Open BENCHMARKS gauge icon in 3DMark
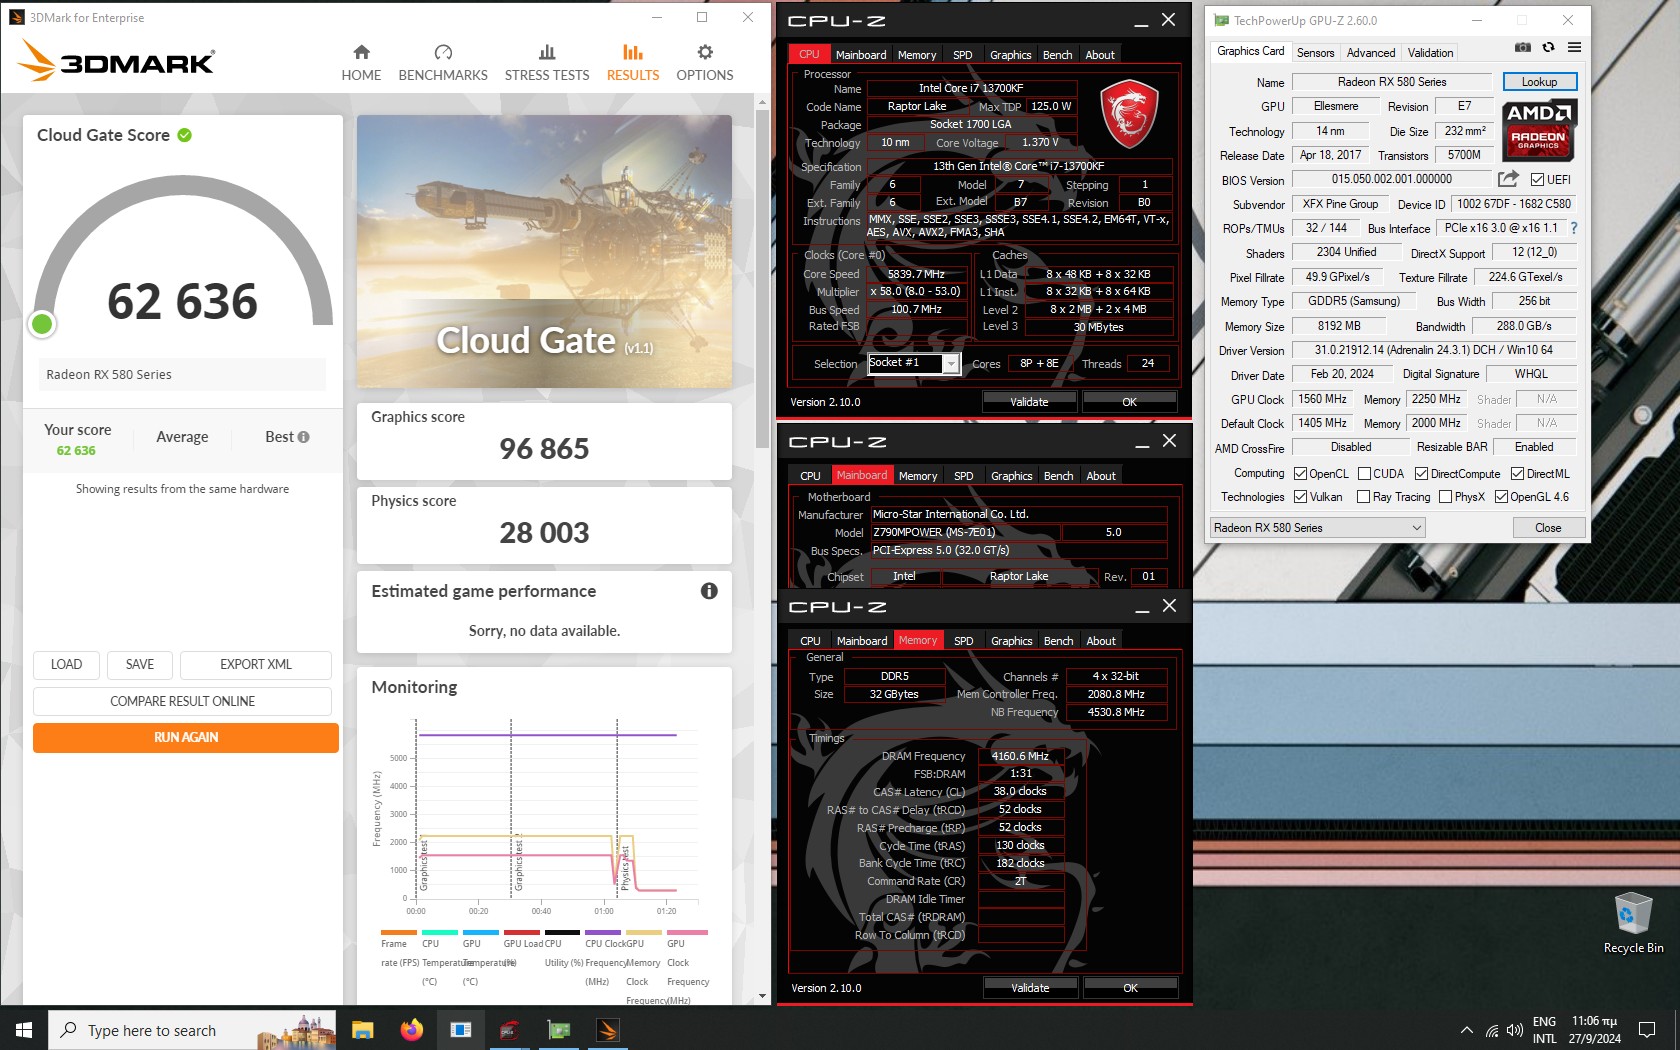This screenshot has height=1050, width=1680. point(443,52)
